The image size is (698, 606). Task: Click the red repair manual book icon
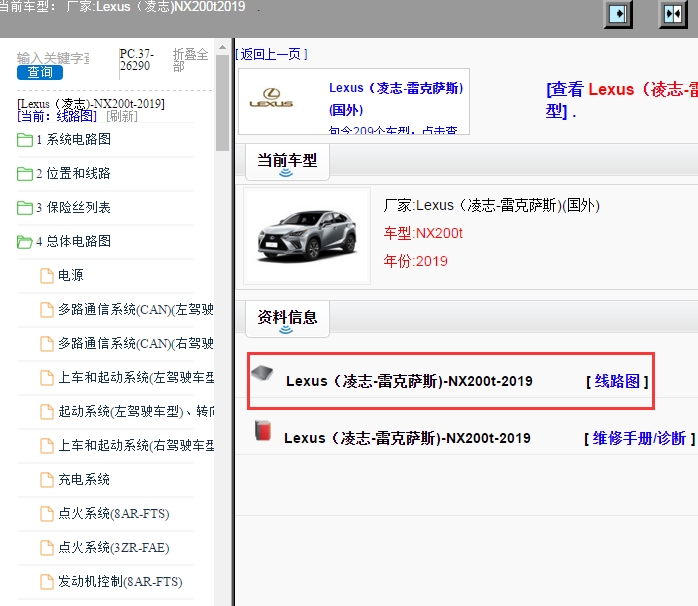(262, 431)
